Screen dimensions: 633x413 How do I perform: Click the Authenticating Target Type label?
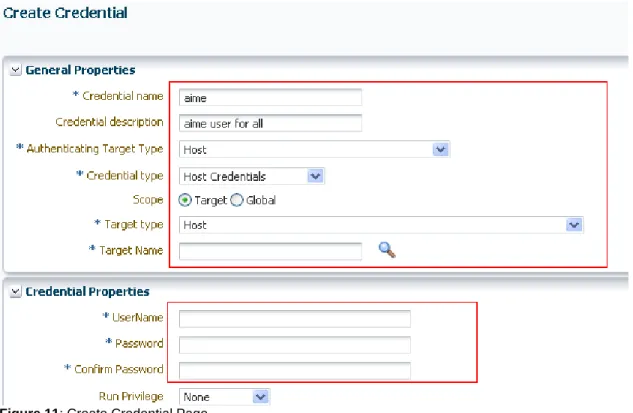coord(95,149)
